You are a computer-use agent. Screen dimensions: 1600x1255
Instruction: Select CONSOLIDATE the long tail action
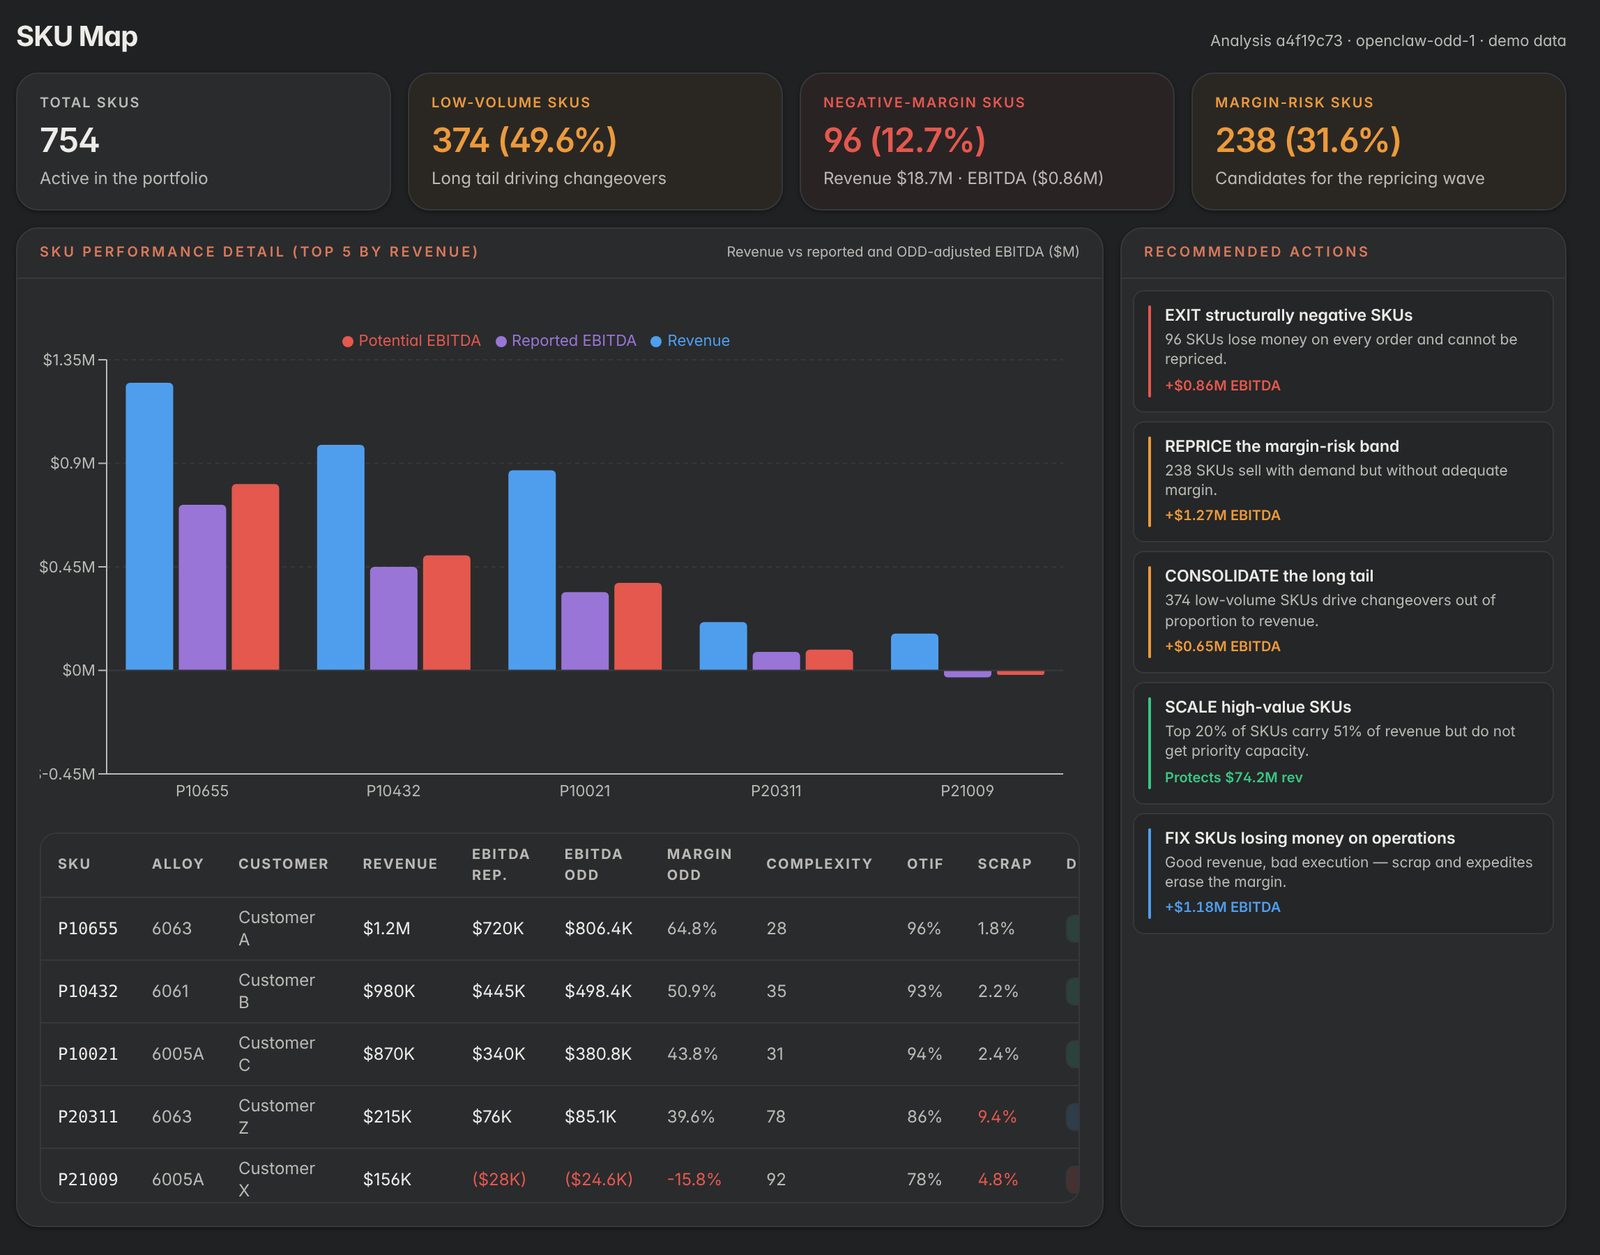[x=1343, y=612]
